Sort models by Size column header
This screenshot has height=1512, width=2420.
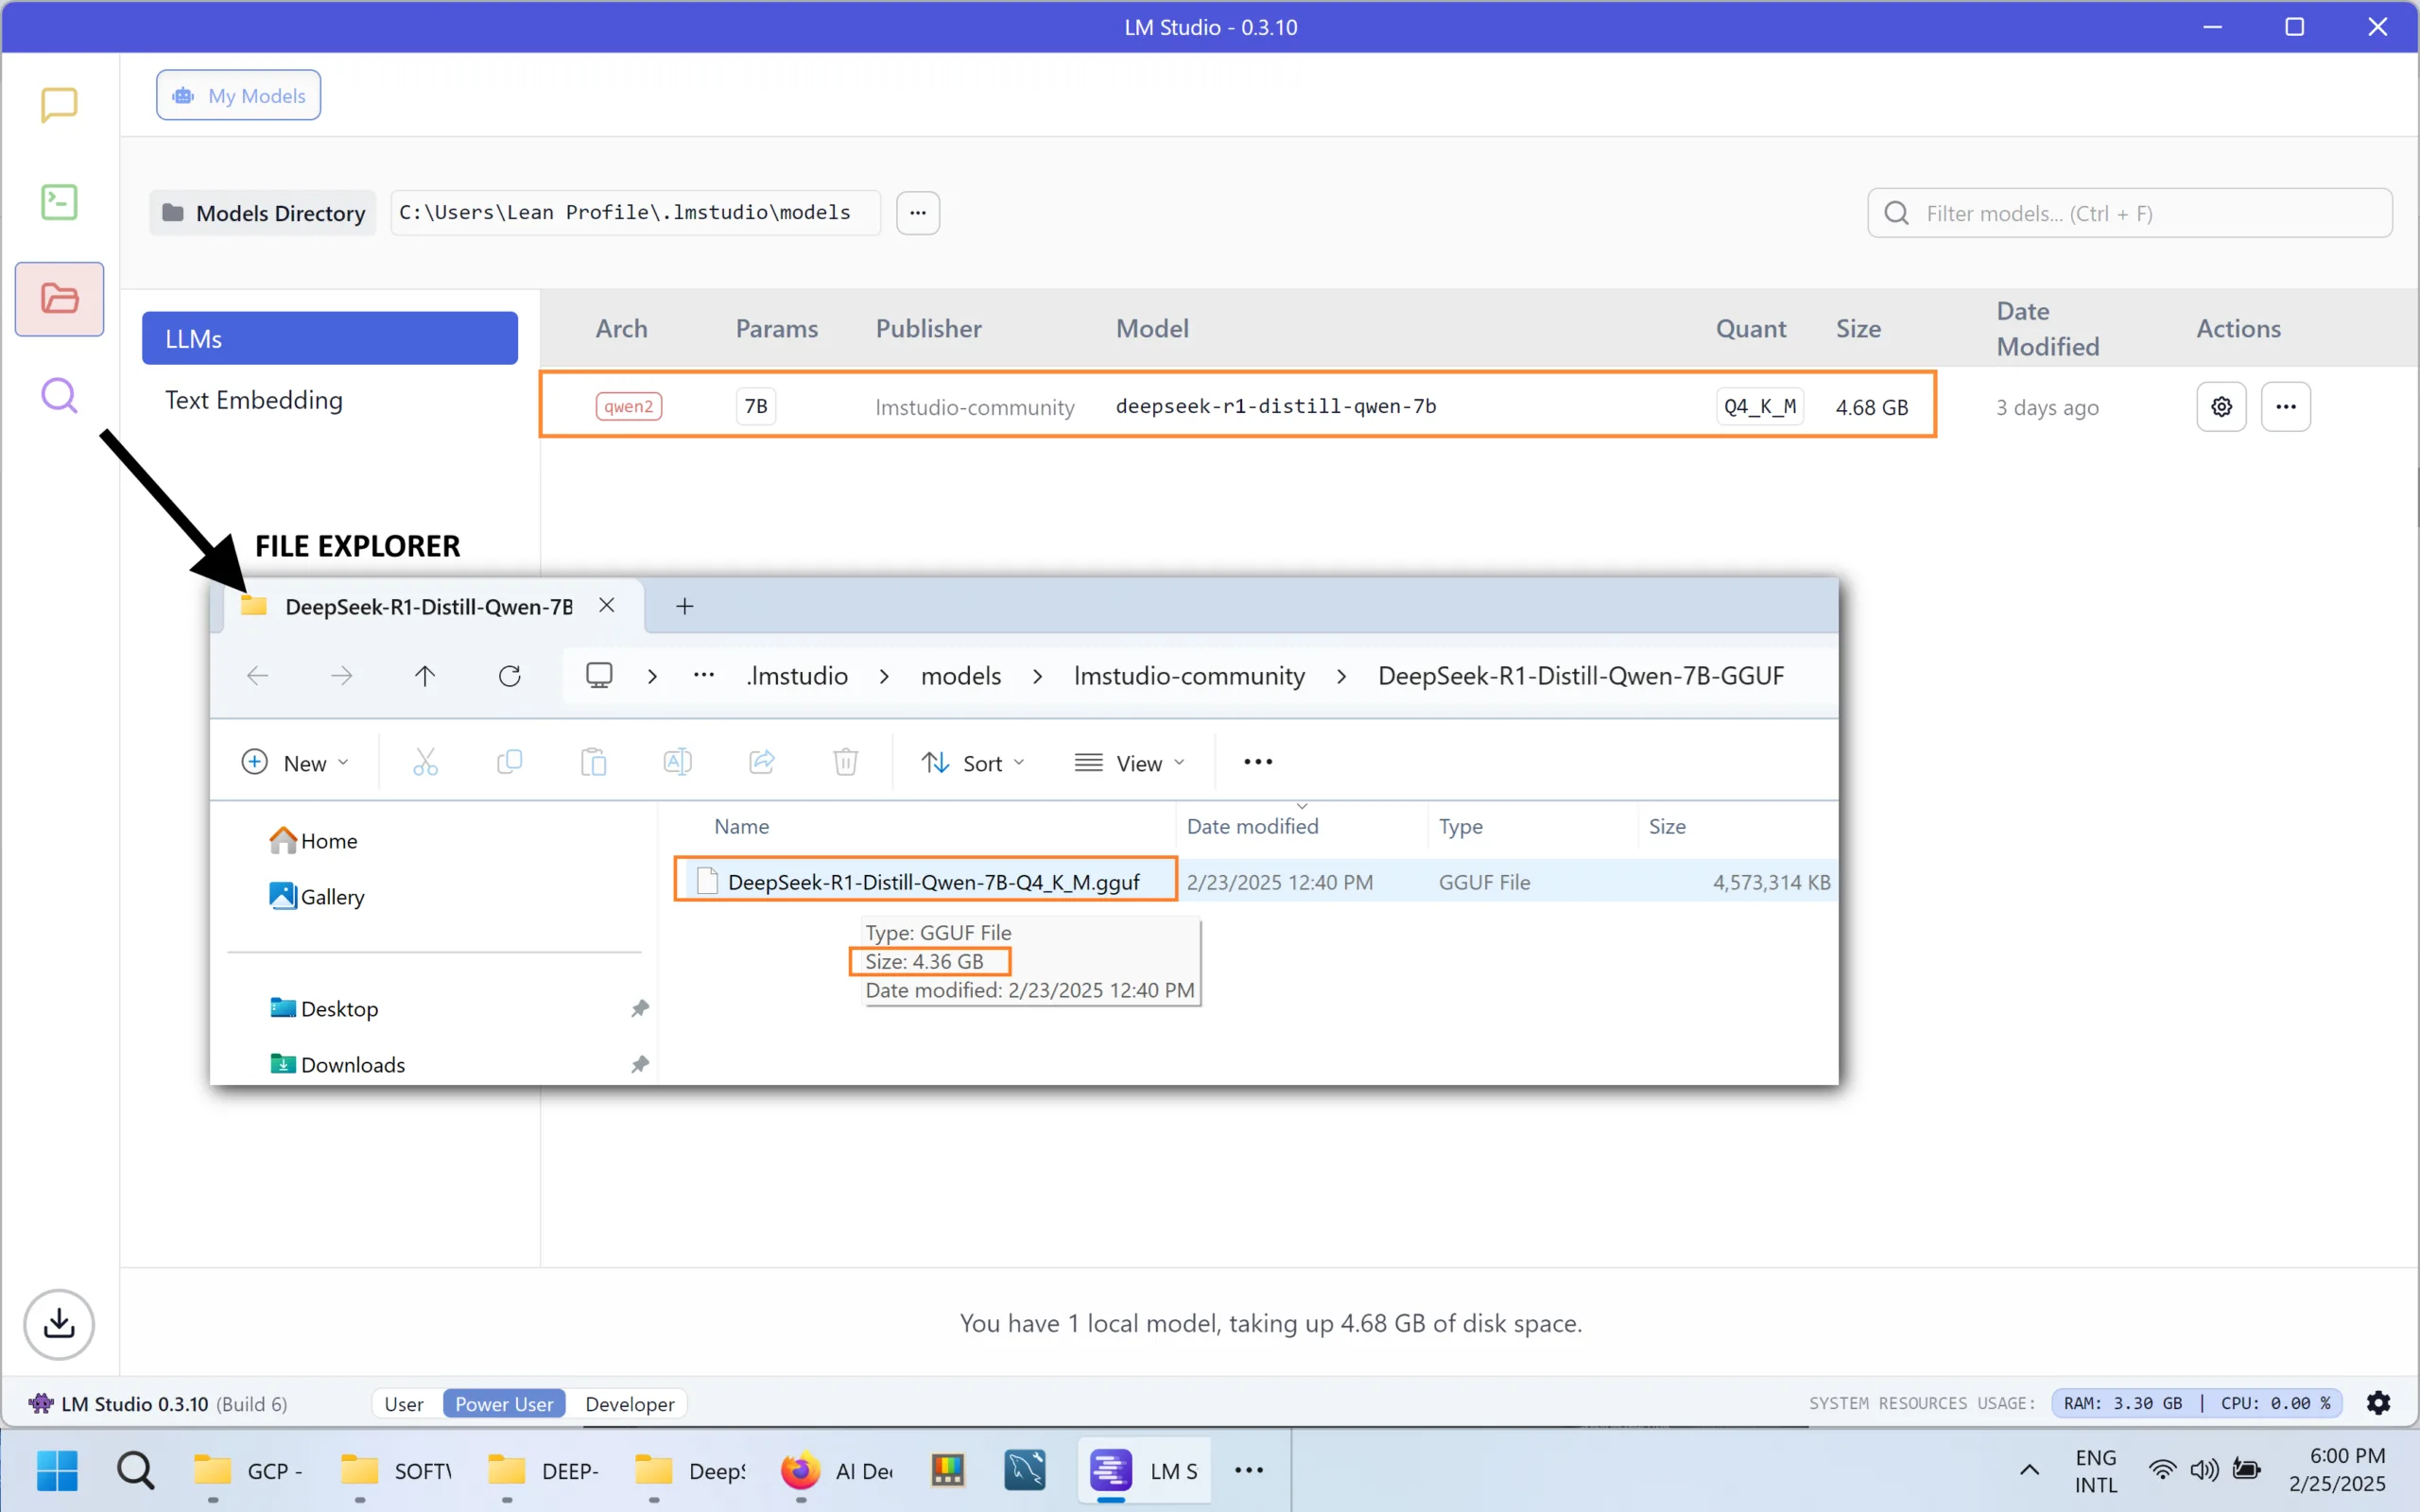click(x=1858, y=329)
